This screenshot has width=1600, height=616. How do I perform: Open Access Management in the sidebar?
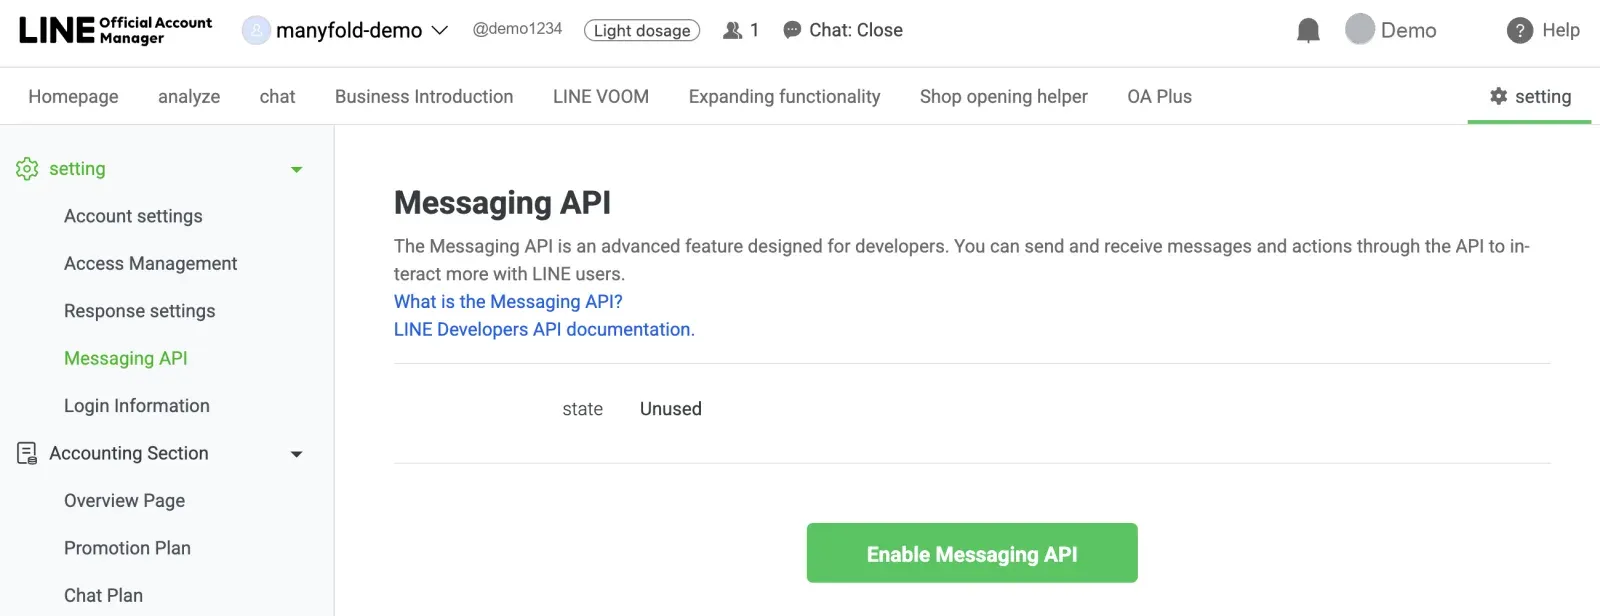[151, 263]
